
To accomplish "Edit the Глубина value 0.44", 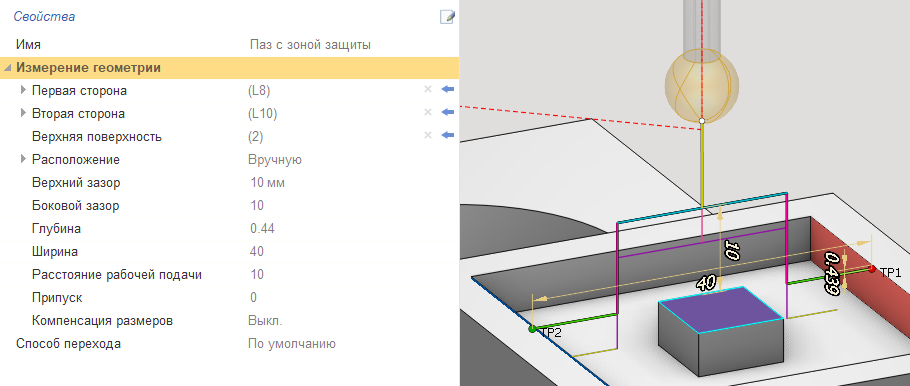I will (262, 229).
